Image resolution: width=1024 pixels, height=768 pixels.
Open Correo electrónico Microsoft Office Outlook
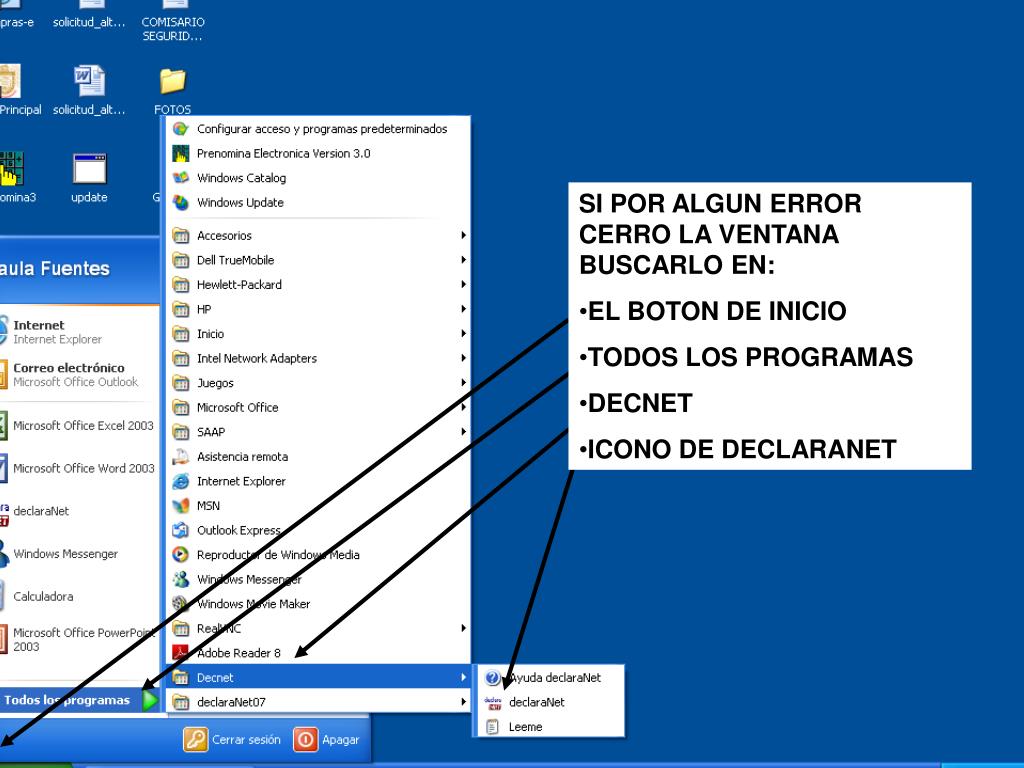coord(78,375)
